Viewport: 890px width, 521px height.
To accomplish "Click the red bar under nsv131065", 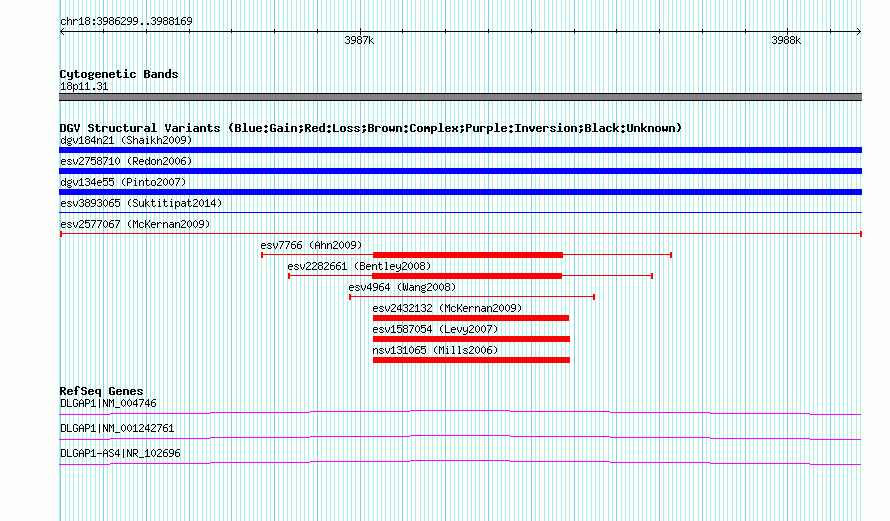I will [472, 360].
